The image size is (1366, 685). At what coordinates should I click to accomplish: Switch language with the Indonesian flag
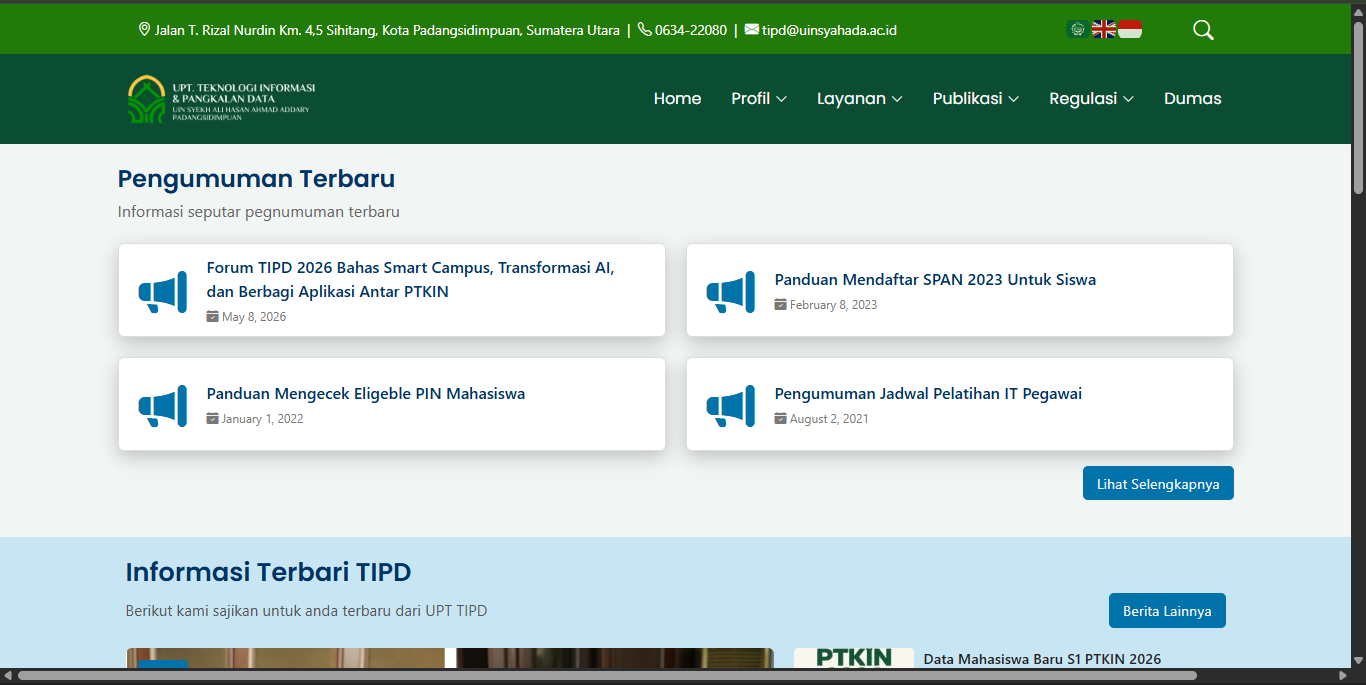click(x=1129, y=29)
